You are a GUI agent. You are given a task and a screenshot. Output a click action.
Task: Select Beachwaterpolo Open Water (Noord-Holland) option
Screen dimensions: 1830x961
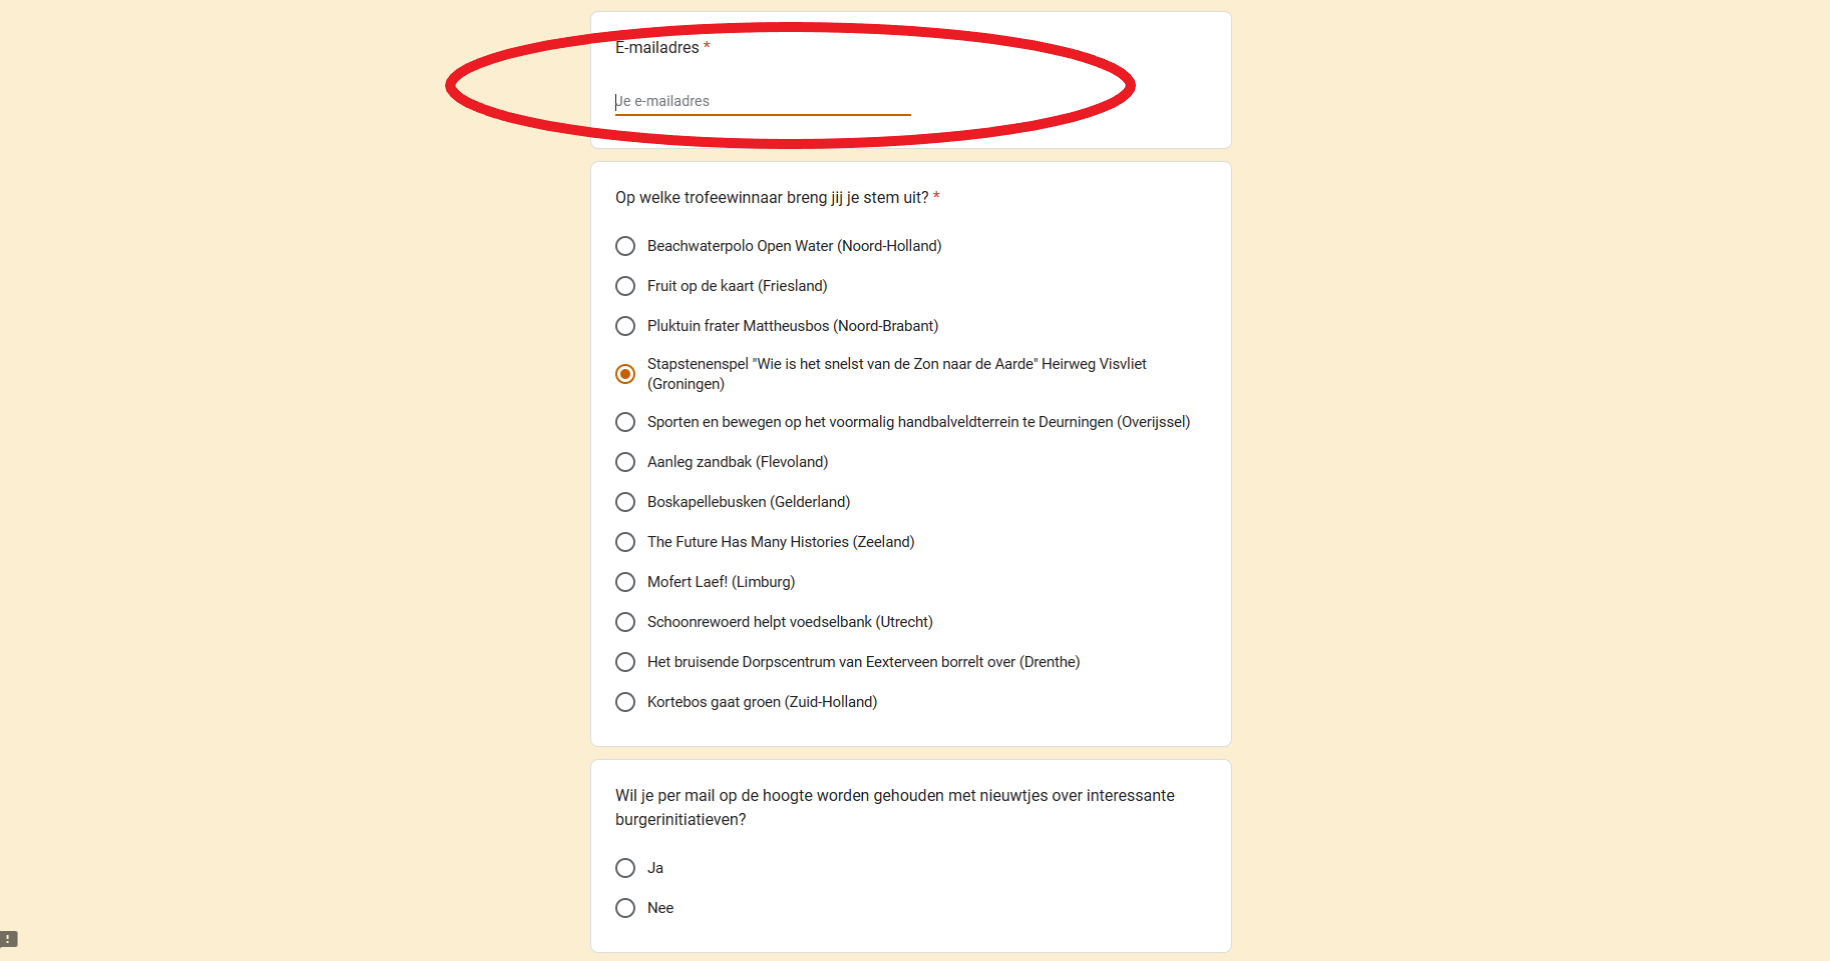(x=625, y=246)
